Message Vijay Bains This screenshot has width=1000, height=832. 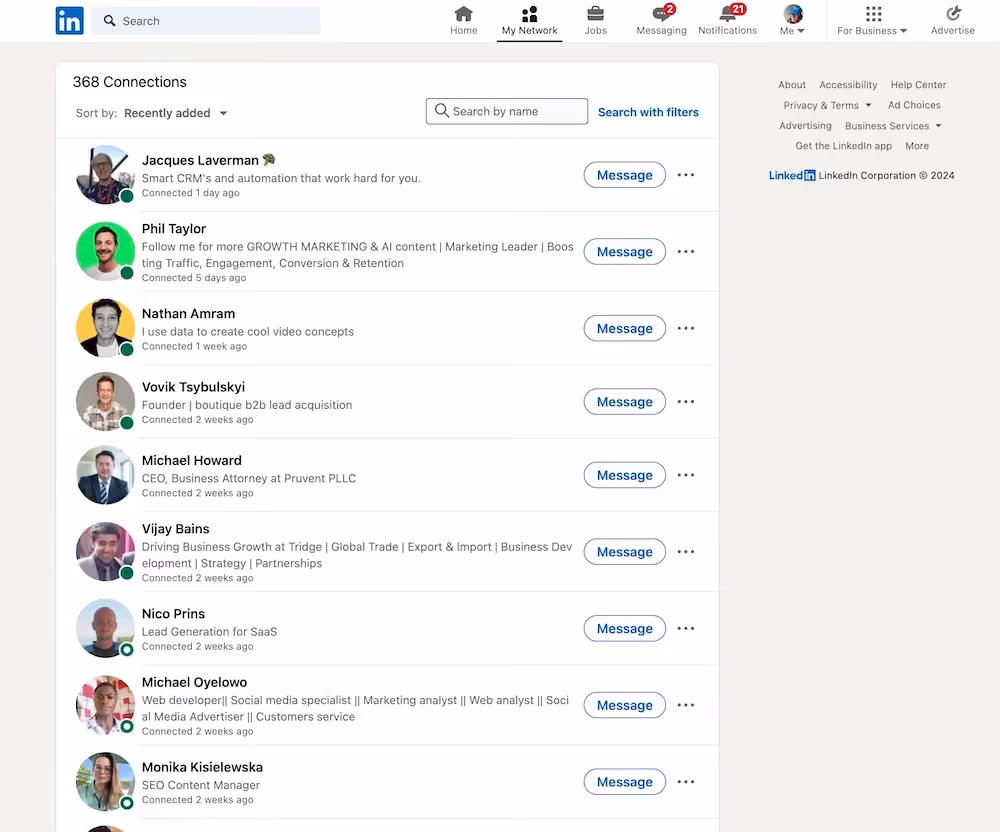[x=624, y=551]
